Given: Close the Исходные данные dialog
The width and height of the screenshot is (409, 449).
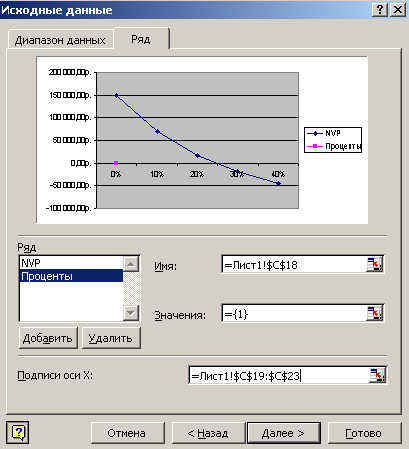Looking at the screenshot, I should click(x=398, y=10).
